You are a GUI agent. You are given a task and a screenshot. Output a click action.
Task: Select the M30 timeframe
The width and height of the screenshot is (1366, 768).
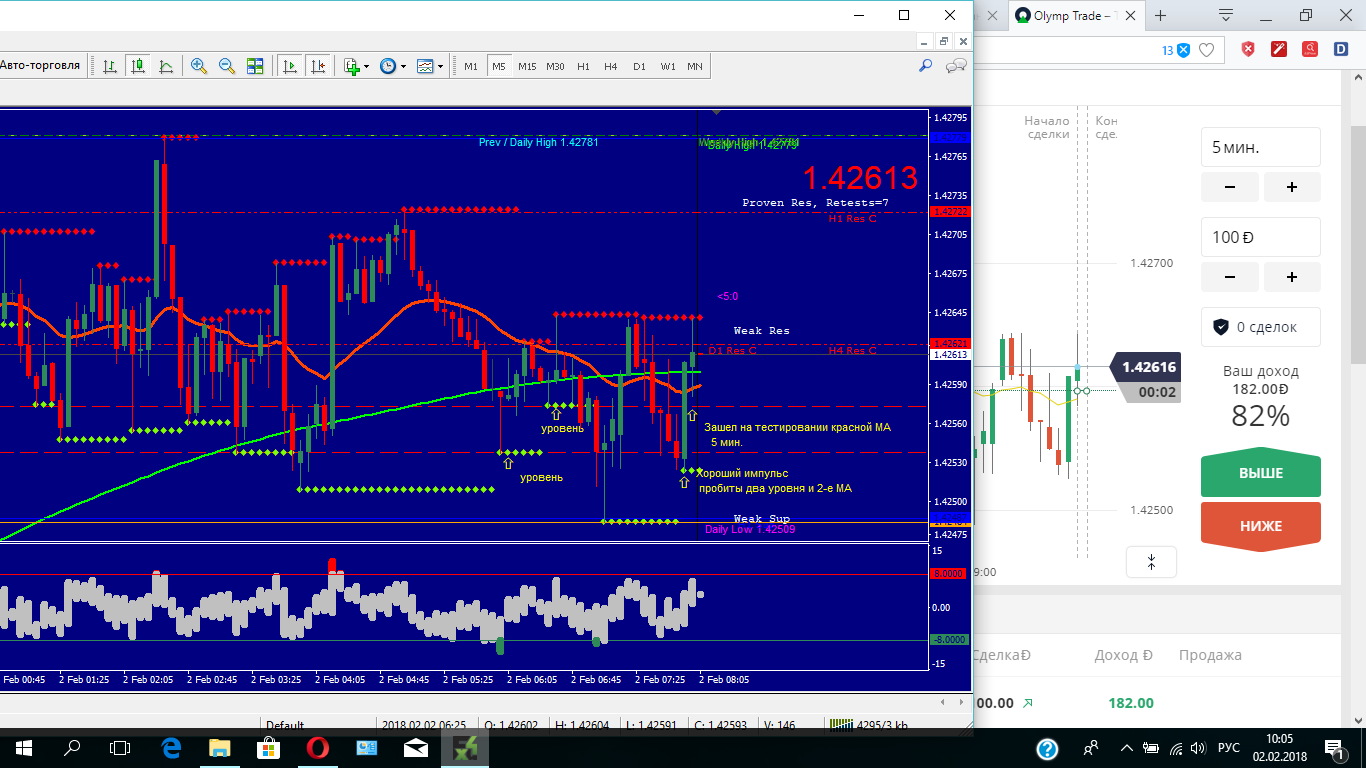(x=555, y=66)
